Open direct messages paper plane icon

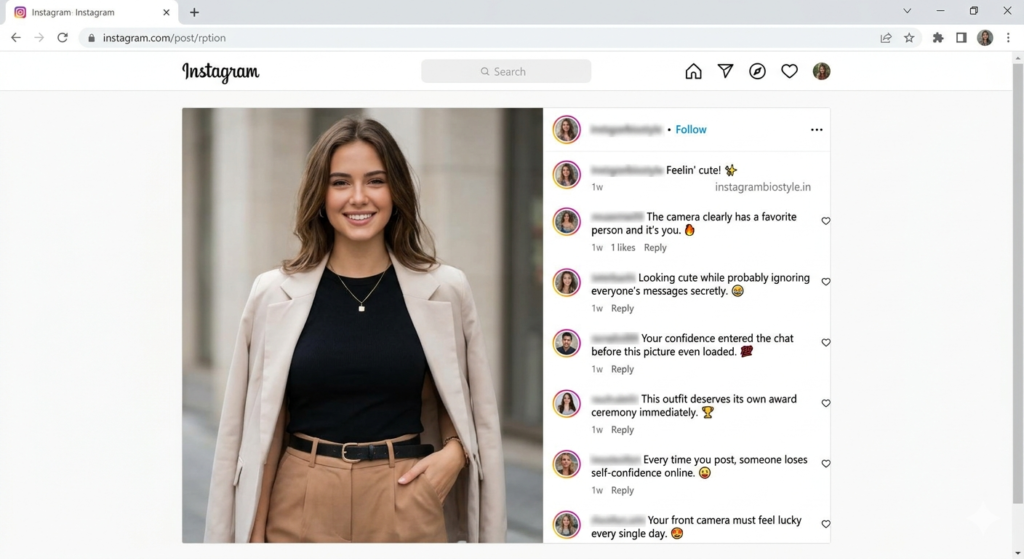(x=726, y=71)
